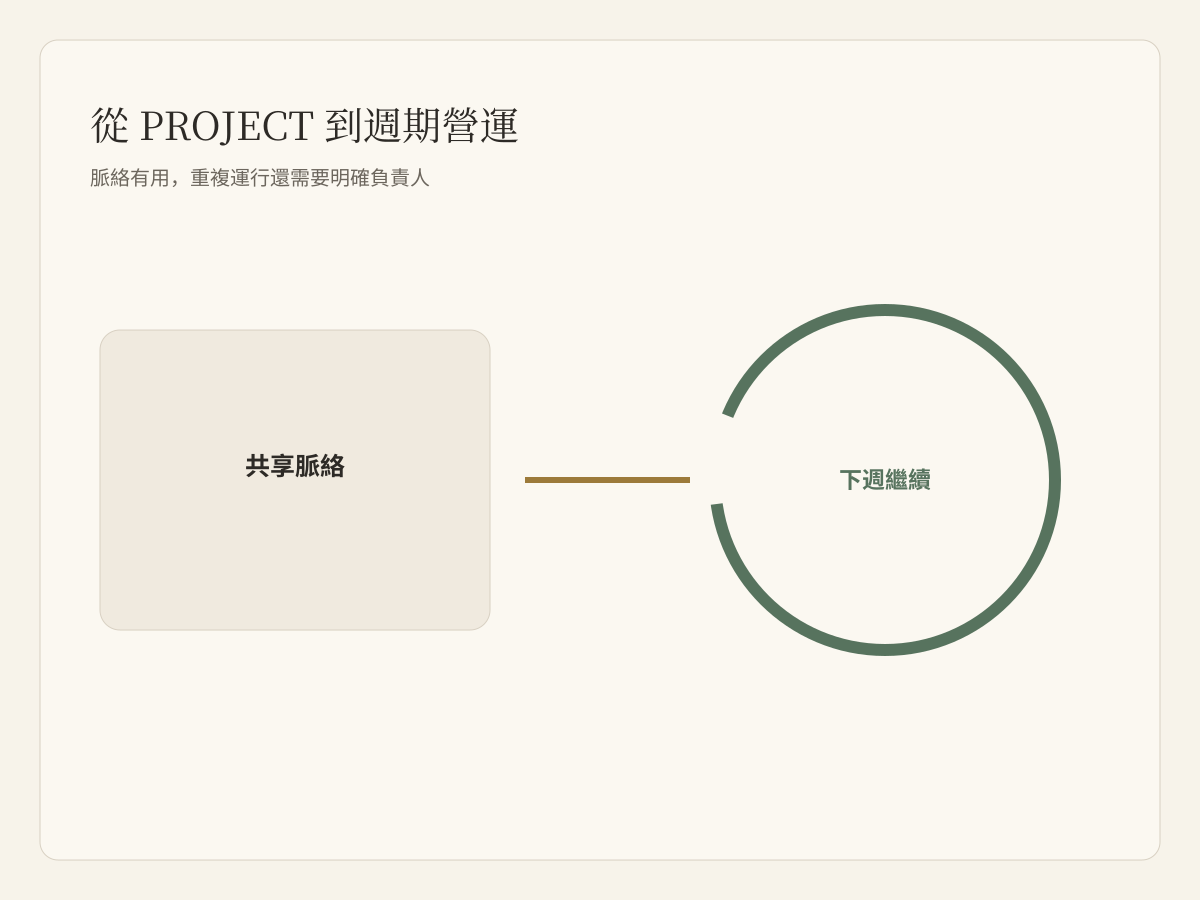The width and height of the screenshot is (1200, 900).
Task: Click the slide title 從 PROJECT 到週期營運
Action: (x=304, y=126)
